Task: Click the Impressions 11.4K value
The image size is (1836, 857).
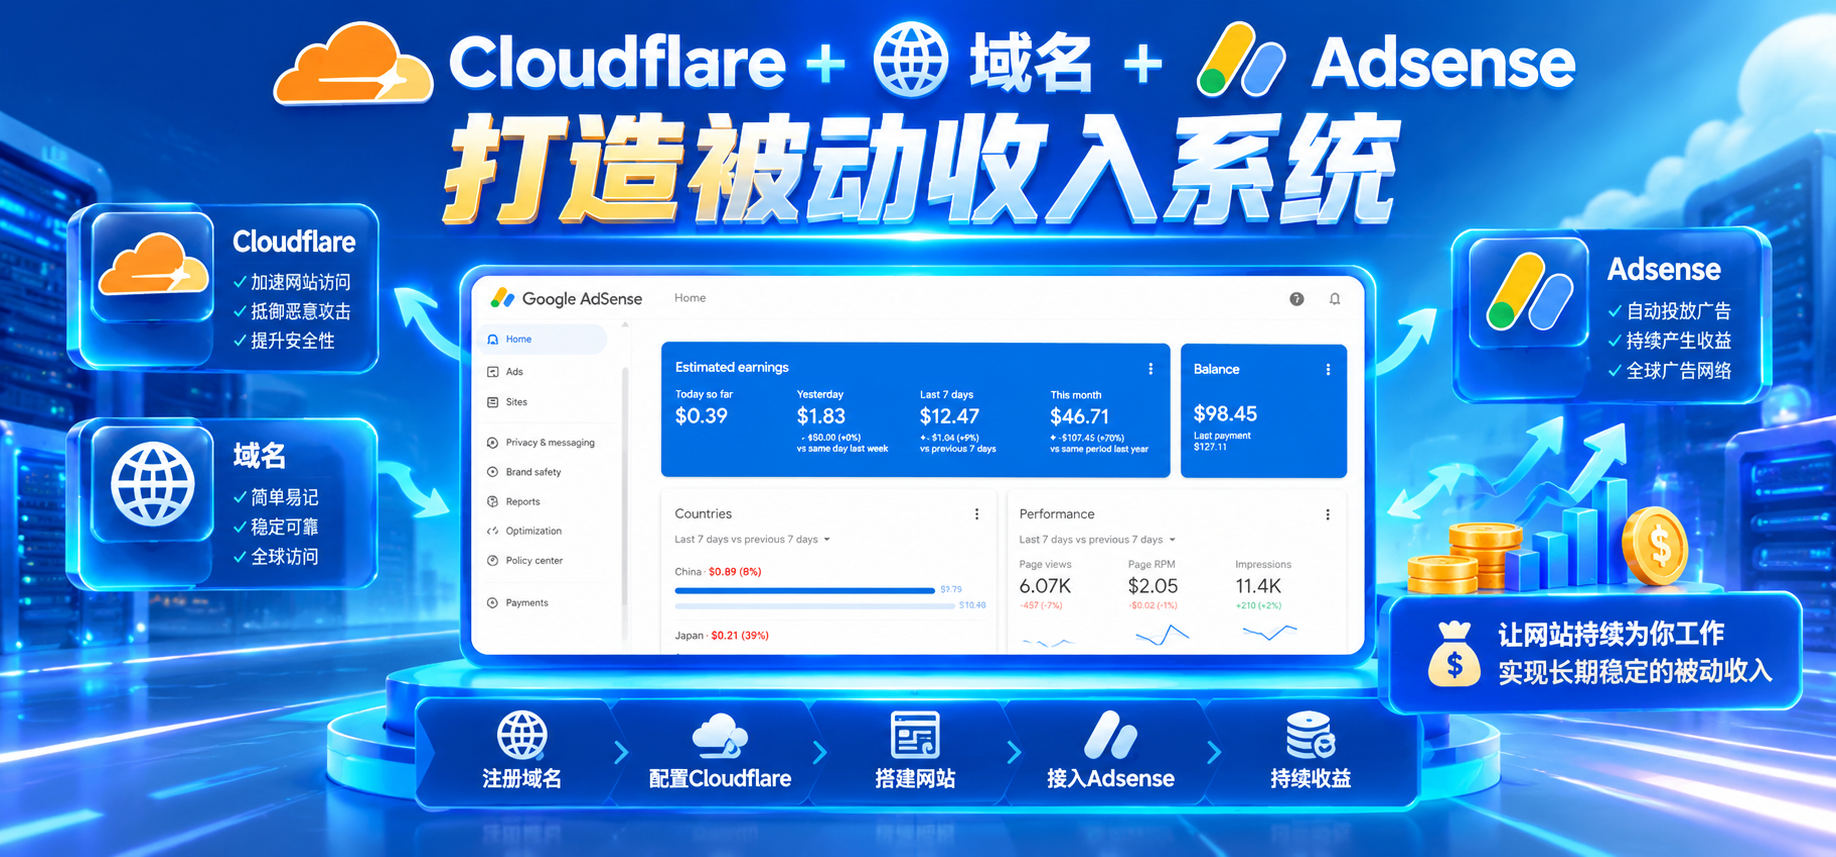Action: 1258,586
